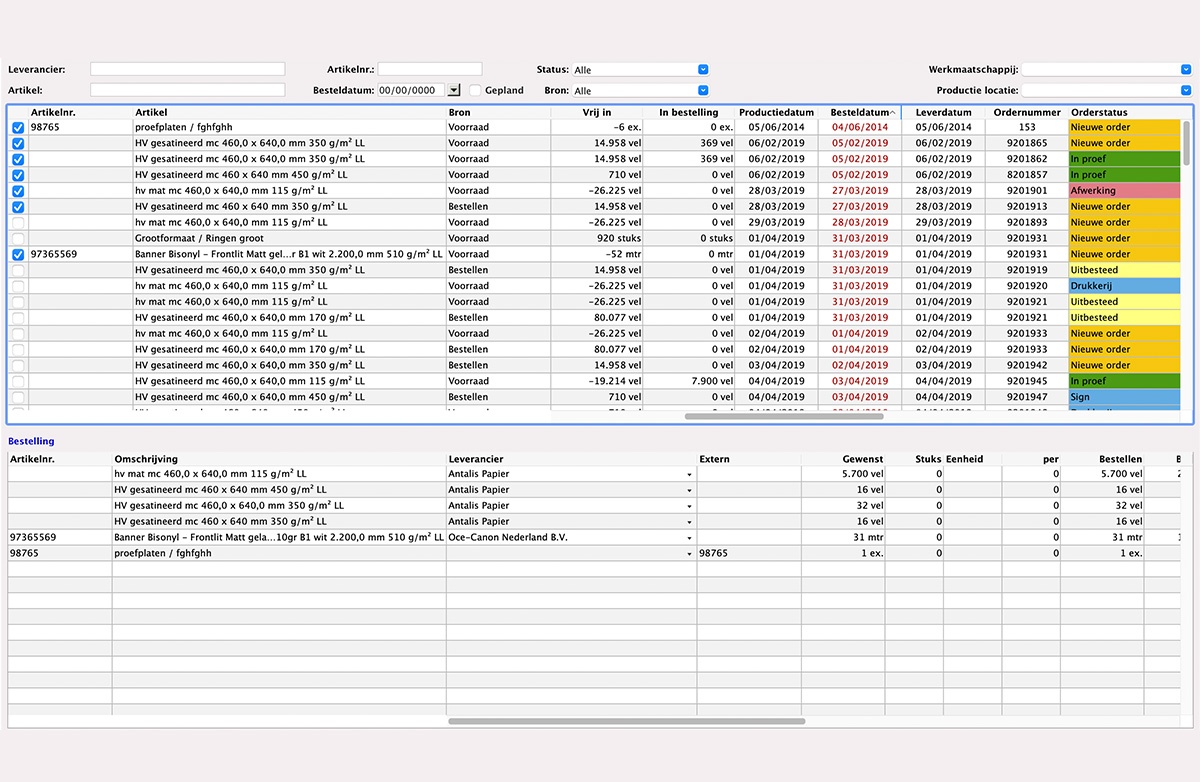Click the 920 stuks stock cell
The width and height of the screenshot is (1200, 782).
597,239
